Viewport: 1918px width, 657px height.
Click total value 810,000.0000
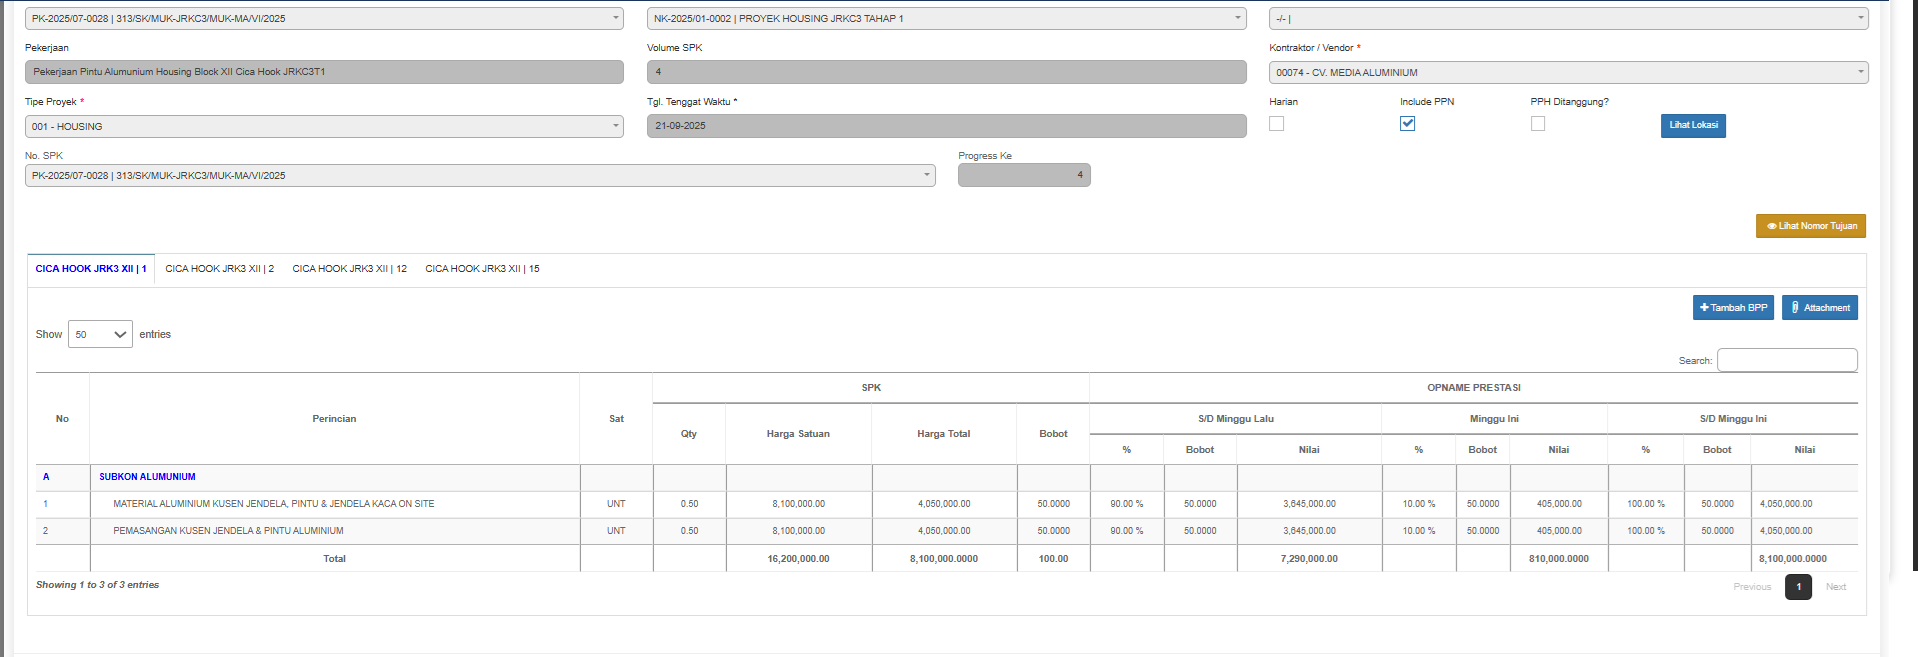1558,559
